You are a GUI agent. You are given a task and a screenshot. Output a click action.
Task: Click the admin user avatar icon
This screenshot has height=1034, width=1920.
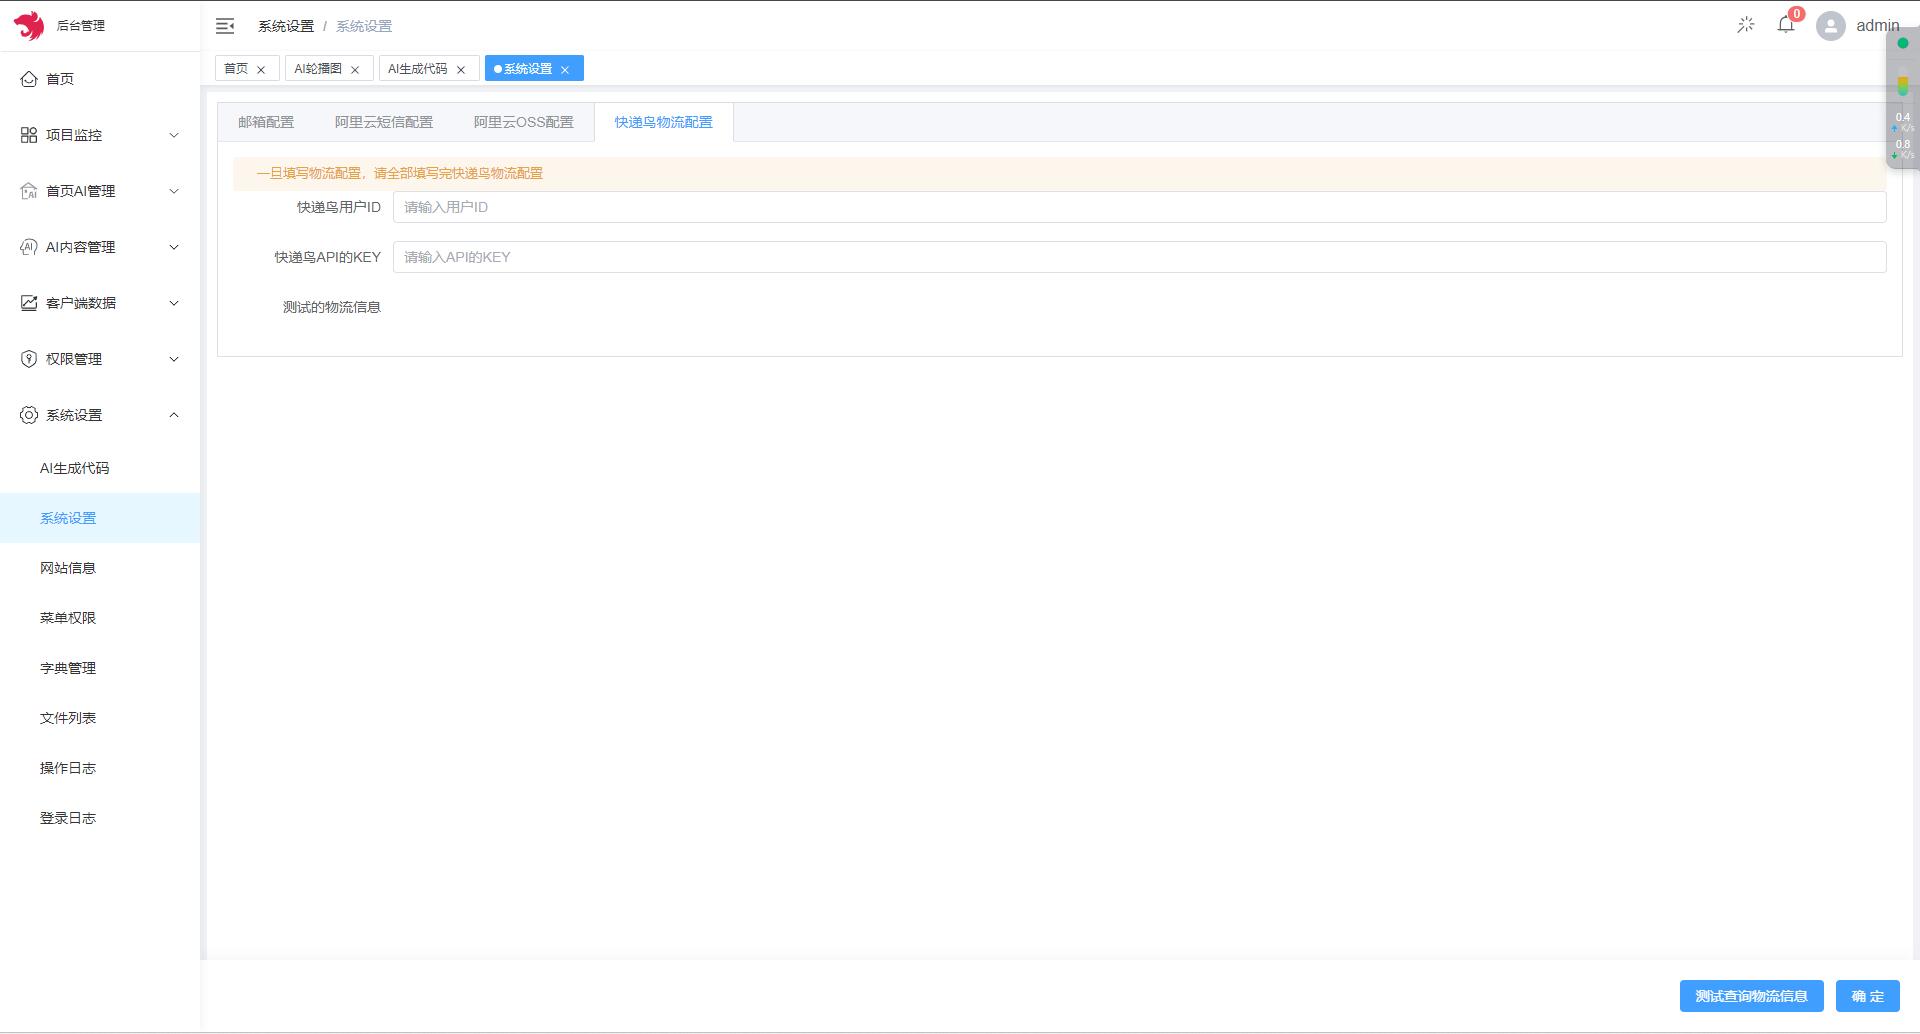pos(1831,26)
